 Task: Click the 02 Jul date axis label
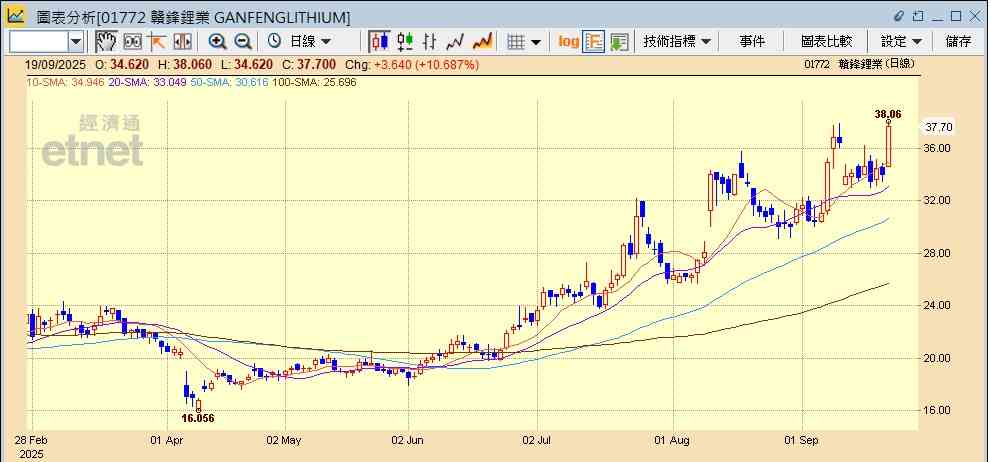coord(537,440)
